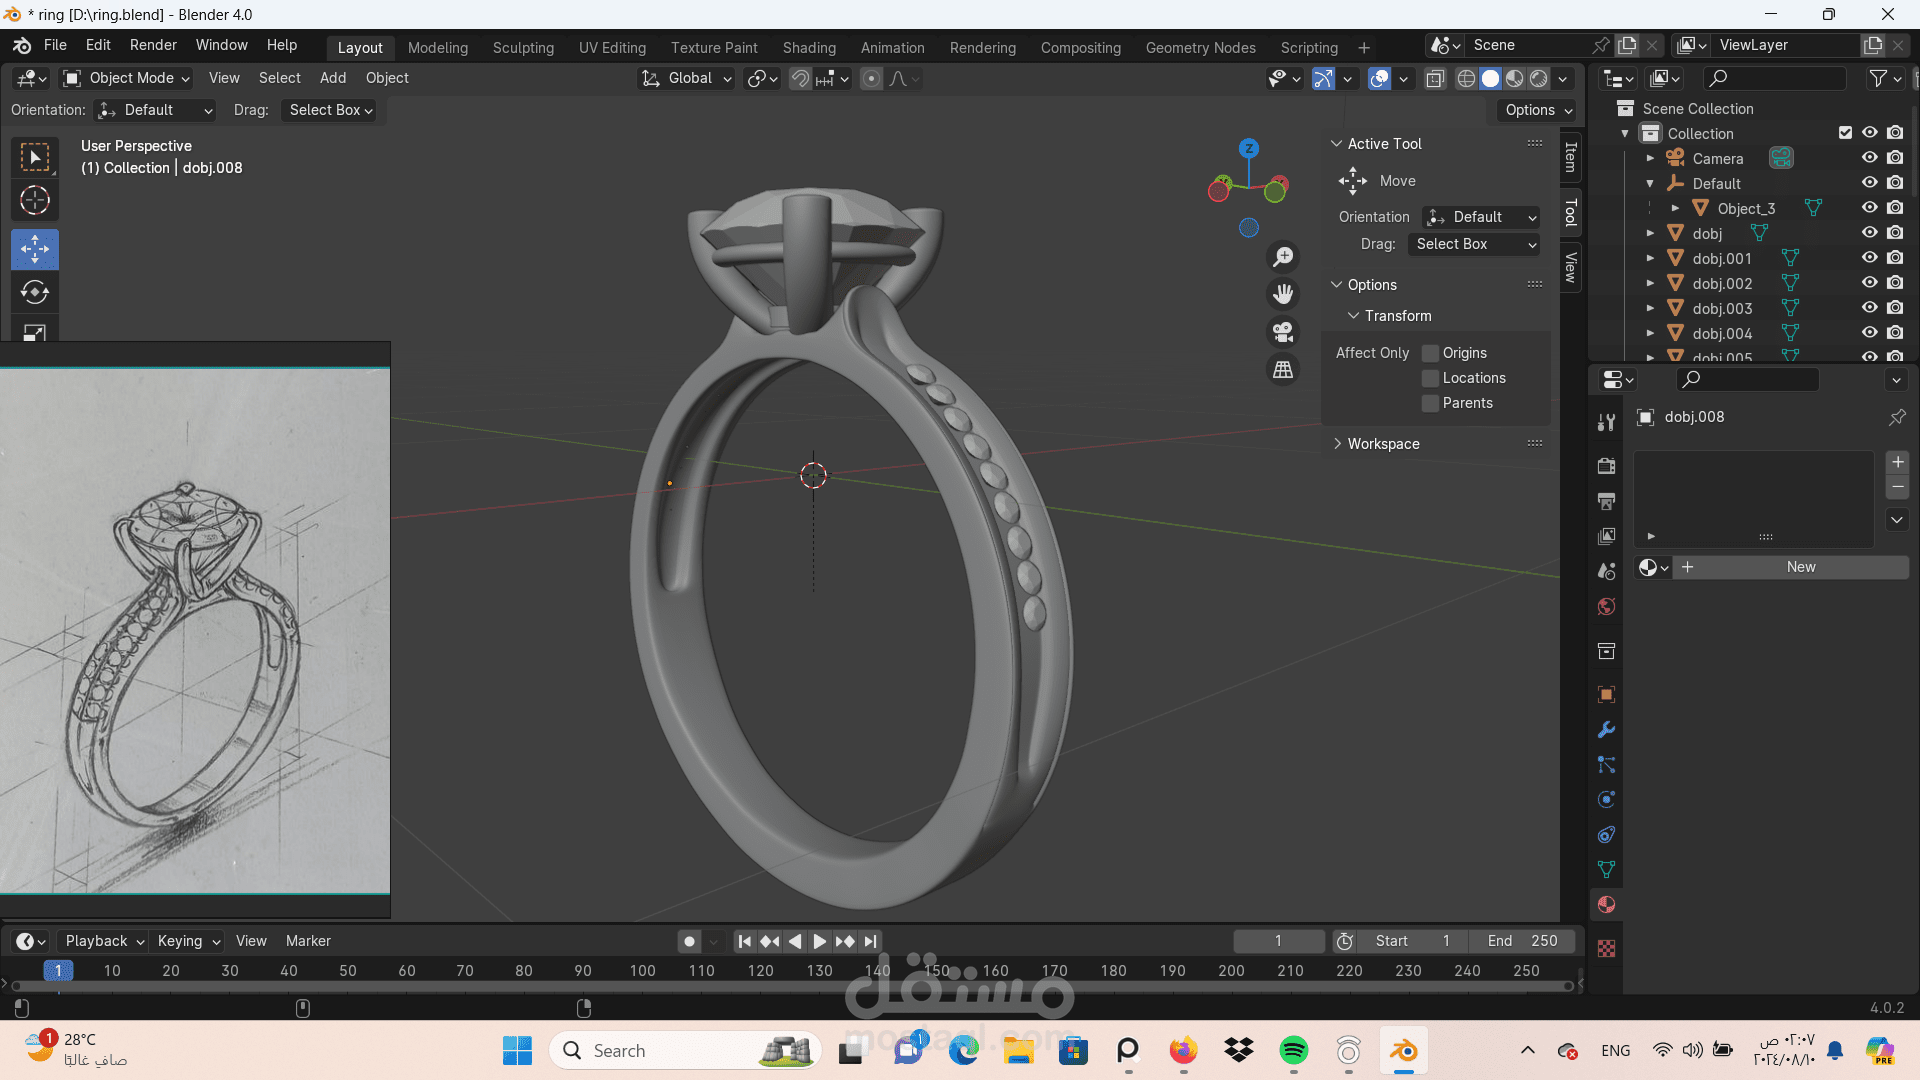The height and width of the screenshot is (1080, 1920).
Task: Toggle perspective/orthographic grid view icon
Action: [x=1283, y=370]
